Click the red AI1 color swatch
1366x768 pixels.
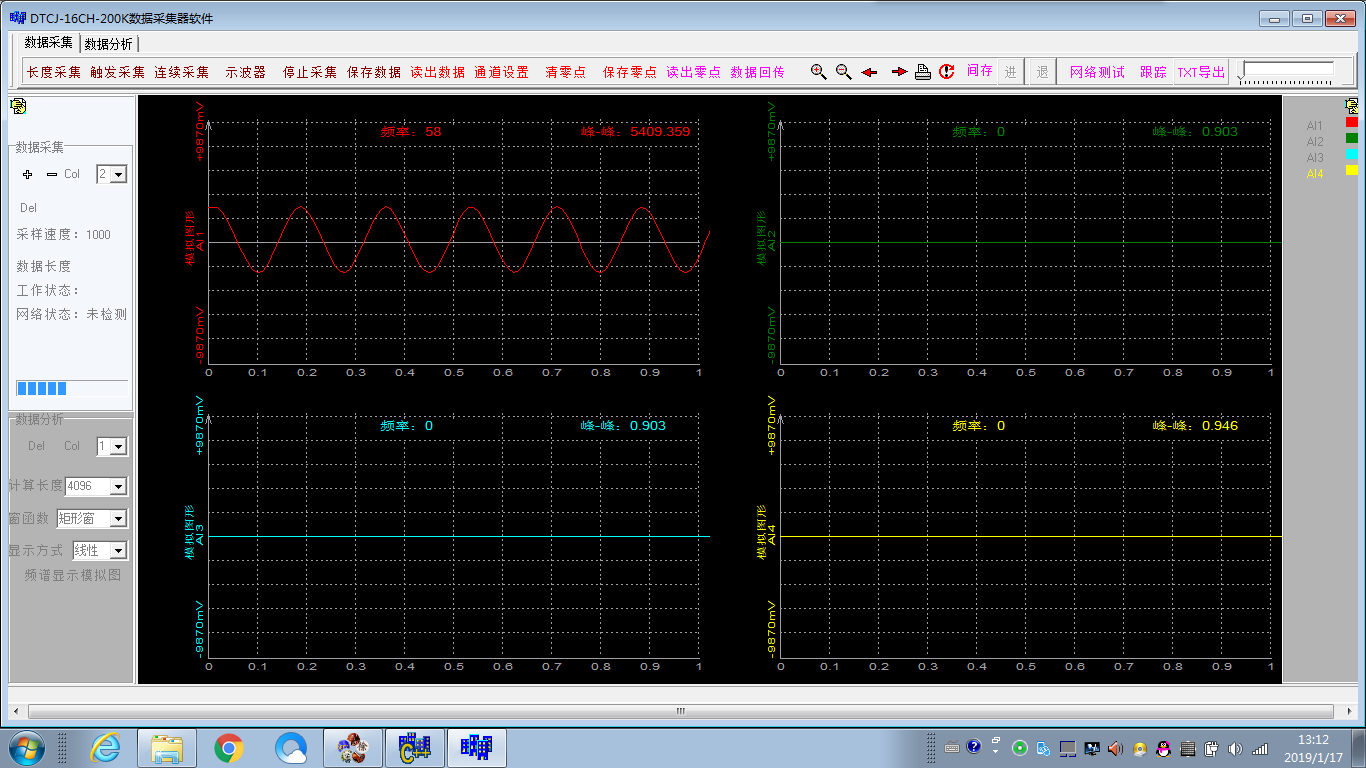click(1351, 123)
